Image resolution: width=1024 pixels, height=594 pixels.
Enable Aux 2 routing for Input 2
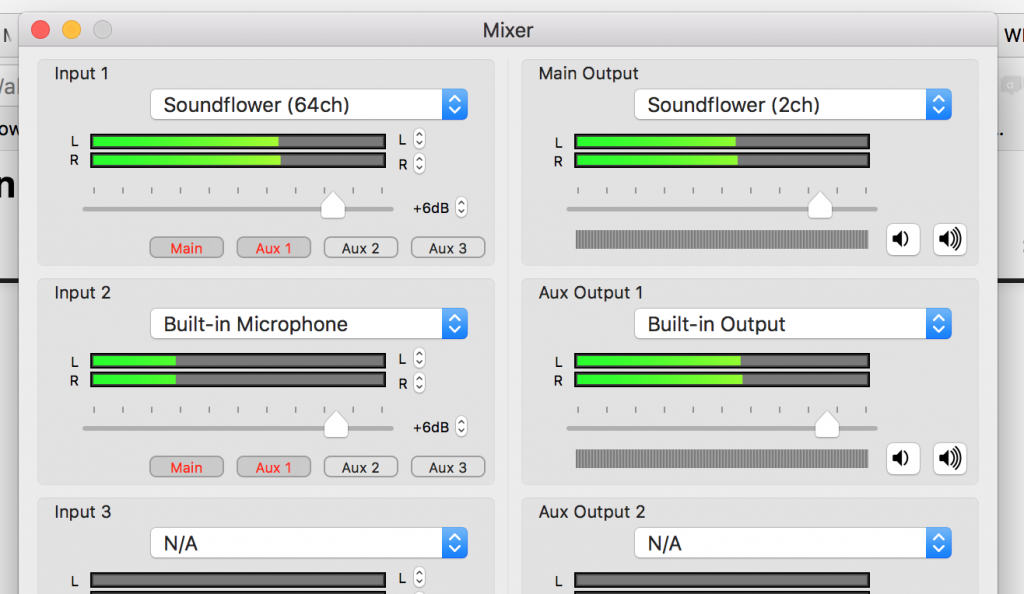pos(360,467)
